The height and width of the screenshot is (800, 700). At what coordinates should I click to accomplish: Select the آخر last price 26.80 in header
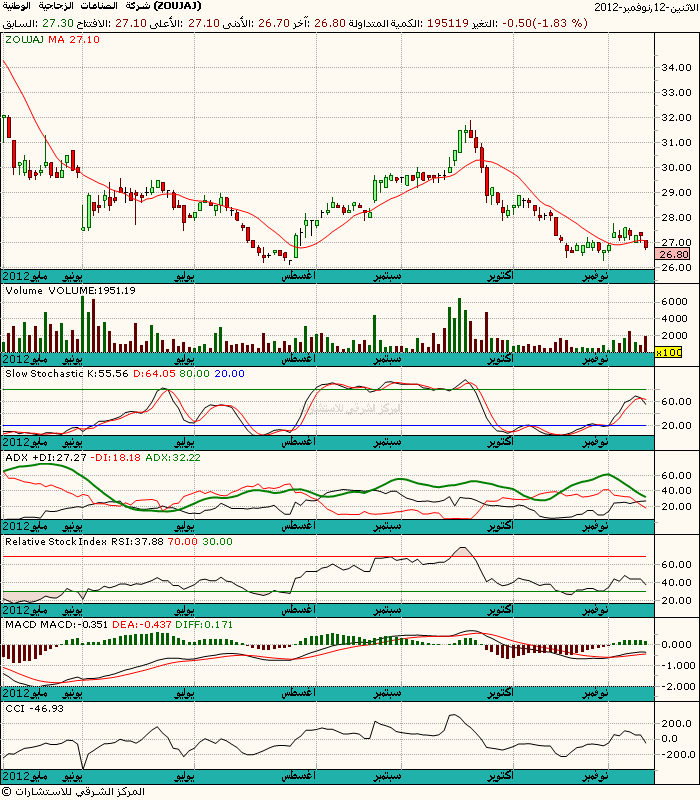pyautogui.click(x=330, y=23)
